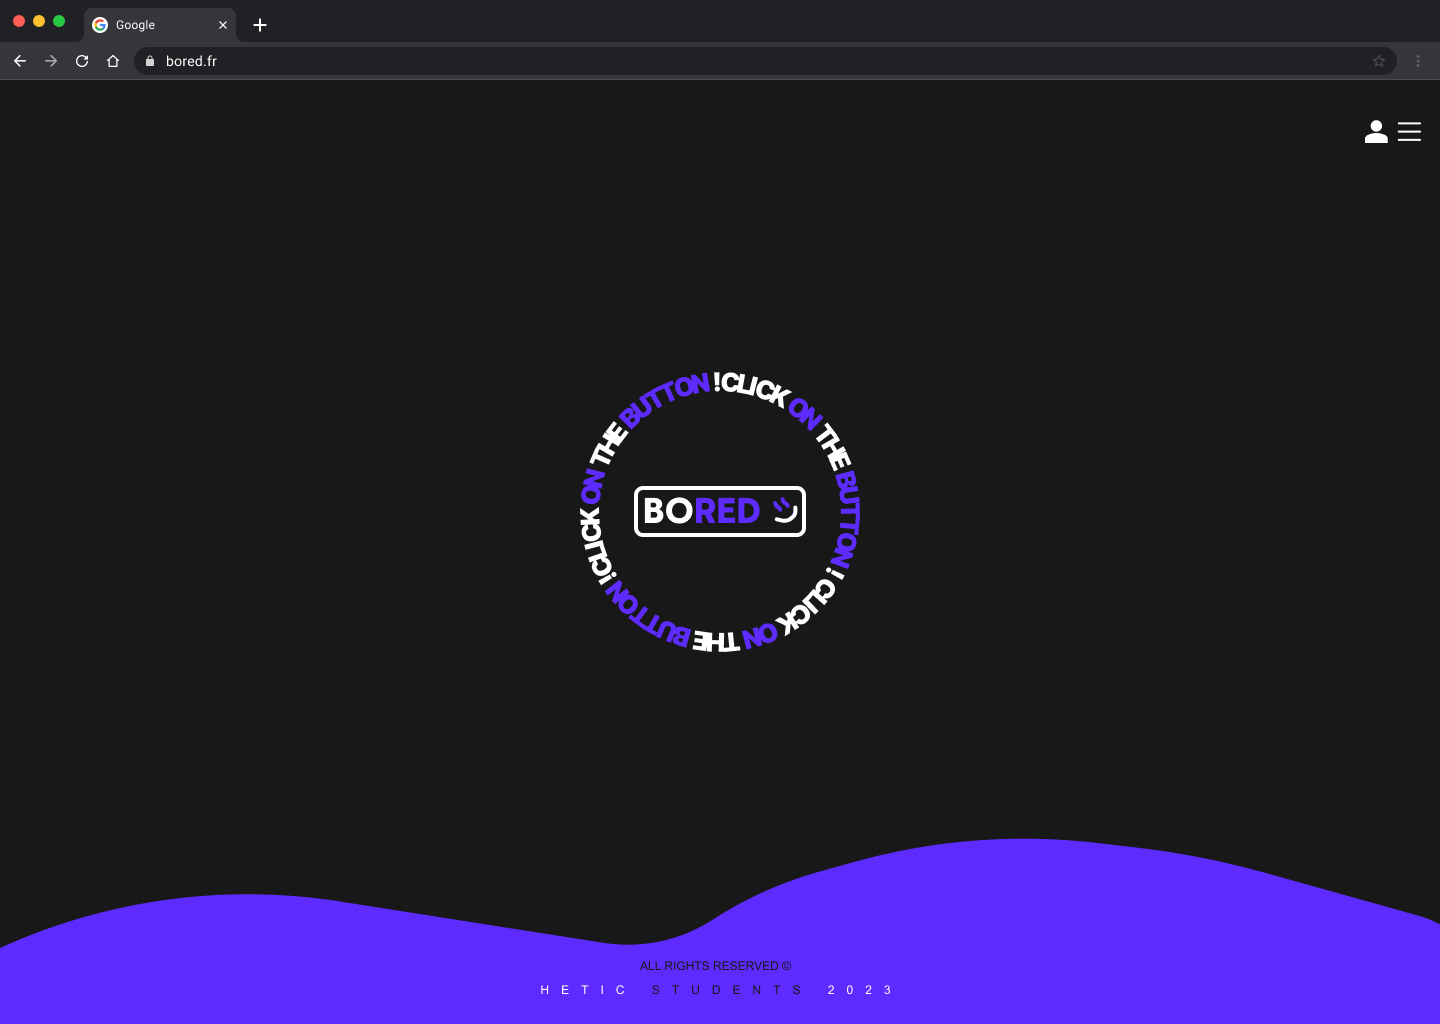Go to the browser home page icon
Image resolution: width=1440 pixels, height=1024 pixels.
click(113, 61)
